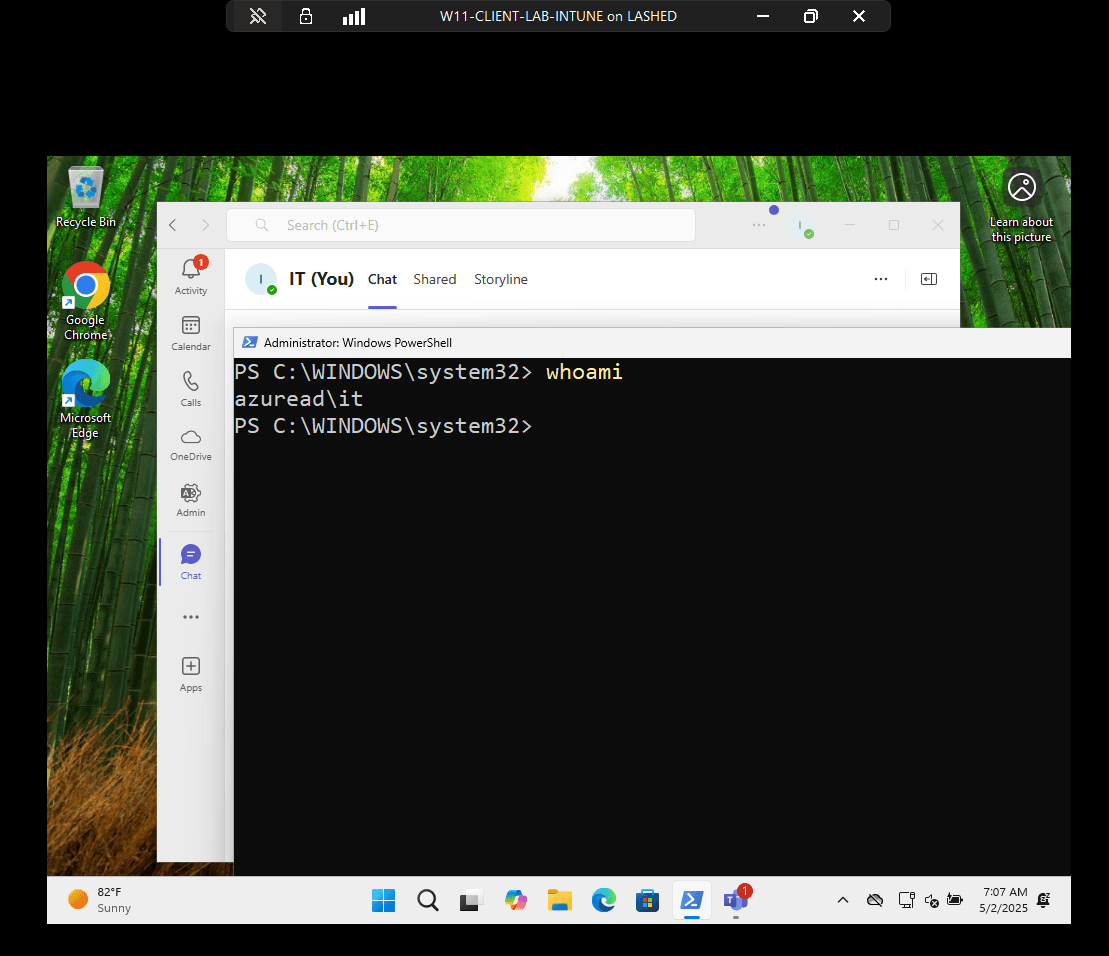Open more chat options ellipsis menu

(881, 279)
